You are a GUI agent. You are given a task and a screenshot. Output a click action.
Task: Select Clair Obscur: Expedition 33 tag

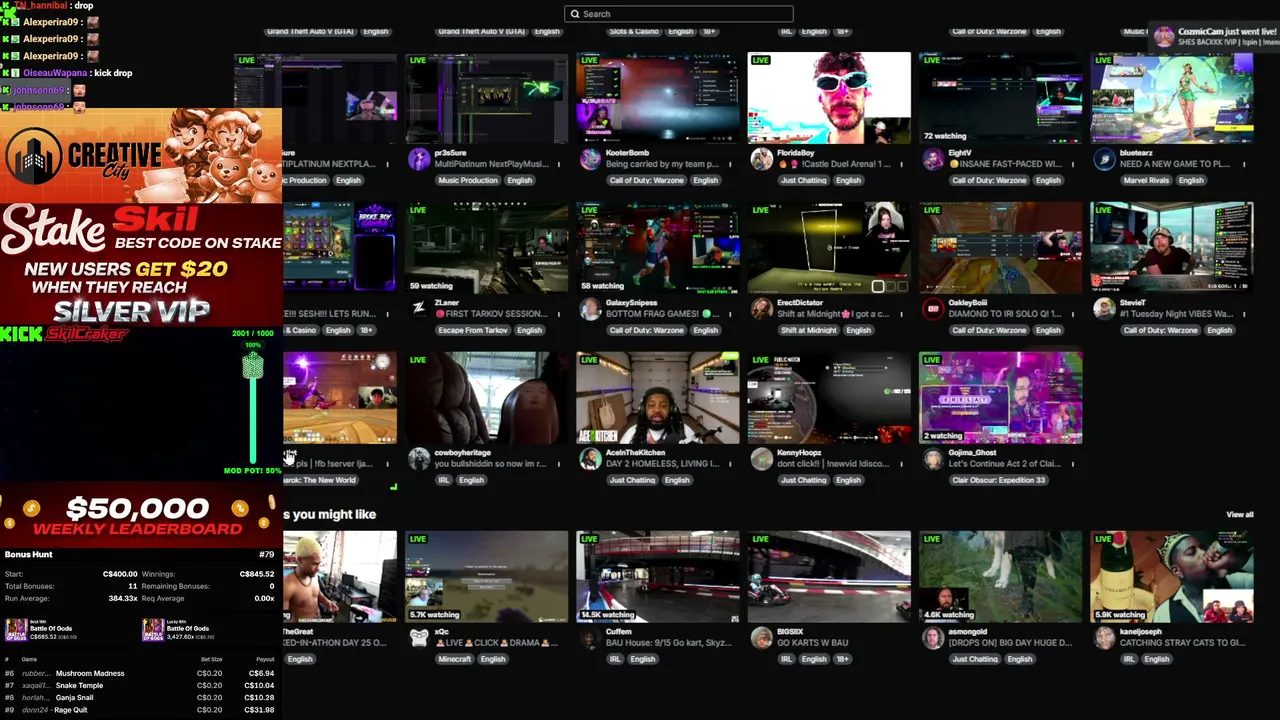pyautogui.click(x=997, y=480)
